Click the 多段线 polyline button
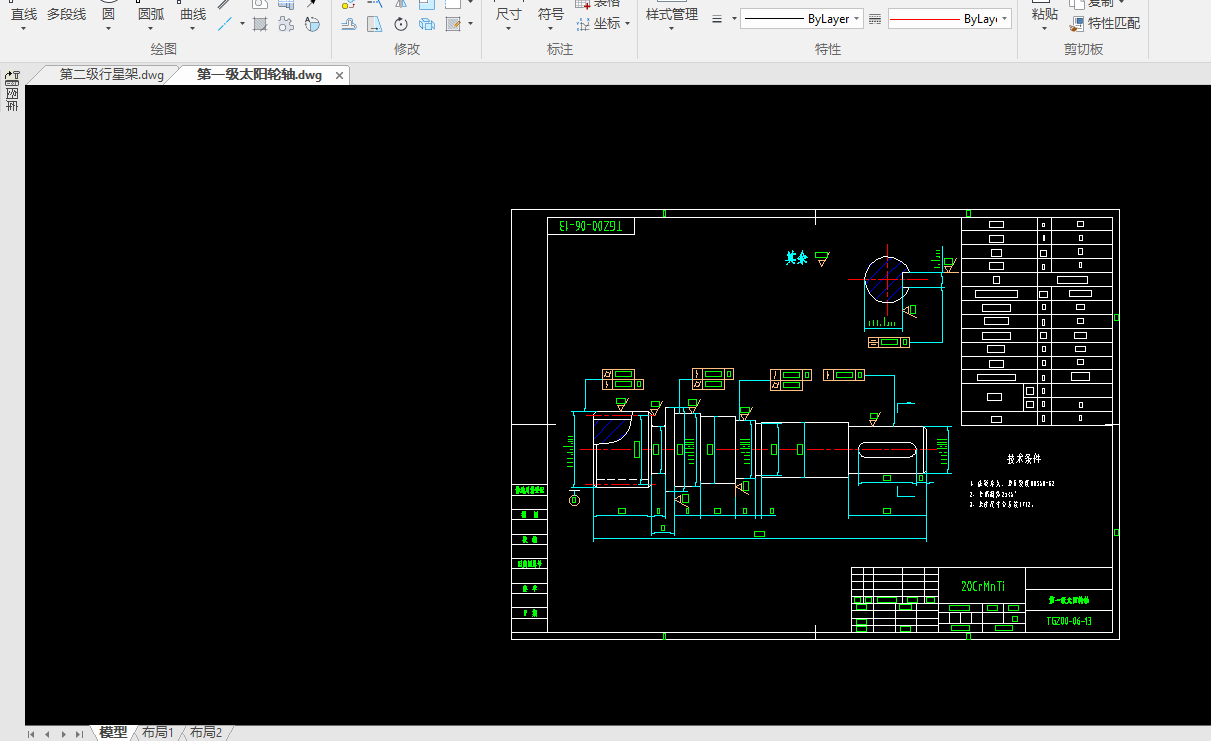This screenshot has height=741, width=1211. (x=66, y=14)
